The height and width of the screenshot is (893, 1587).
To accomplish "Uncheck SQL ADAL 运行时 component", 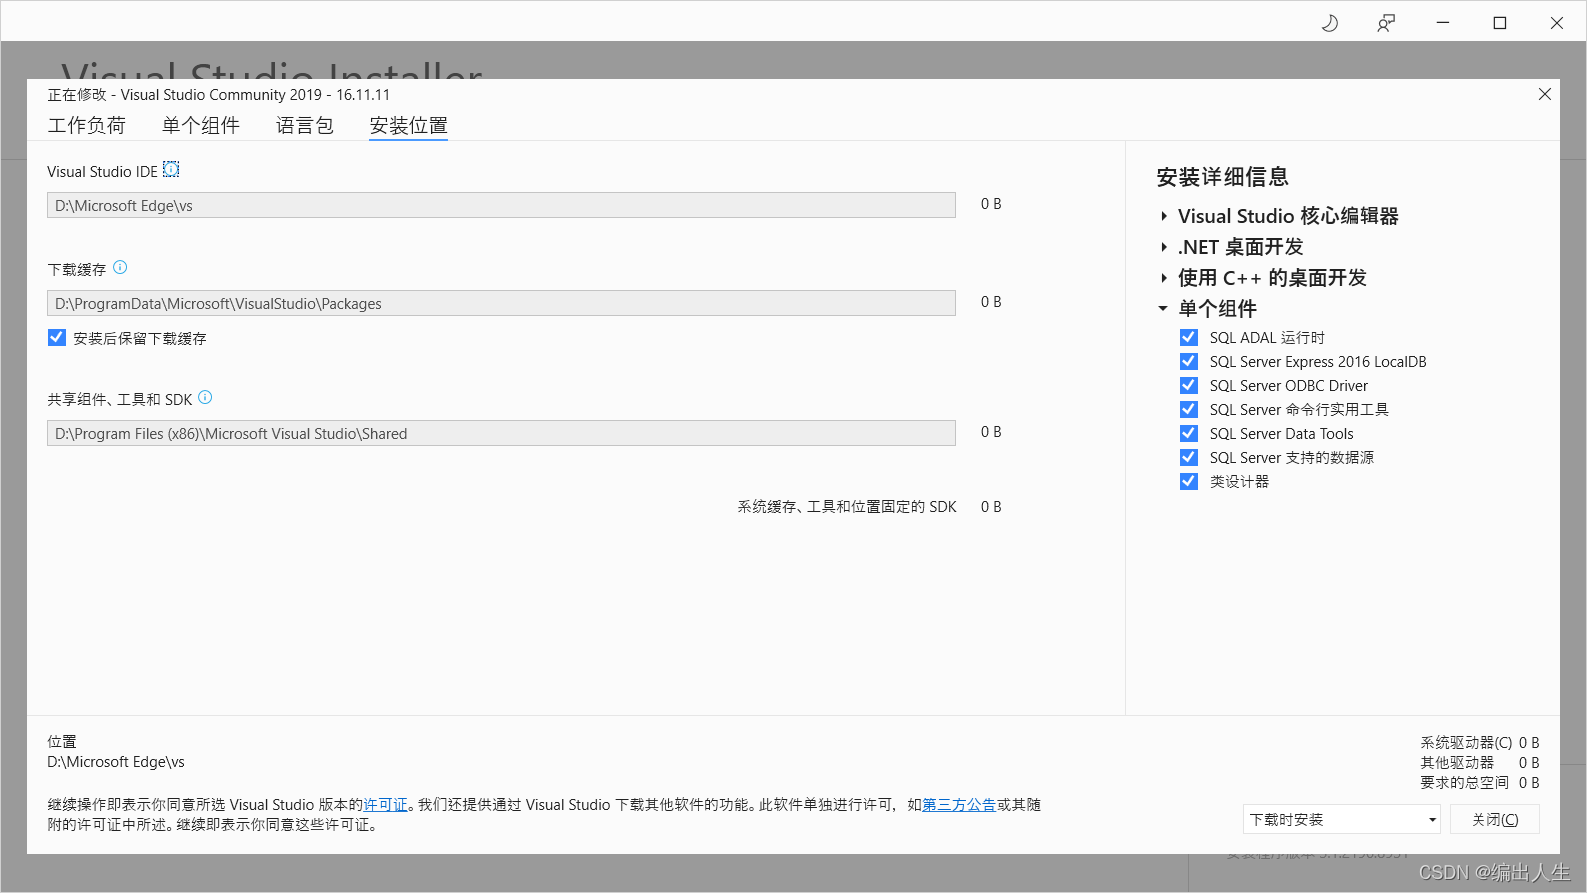I will (1189, 338).
